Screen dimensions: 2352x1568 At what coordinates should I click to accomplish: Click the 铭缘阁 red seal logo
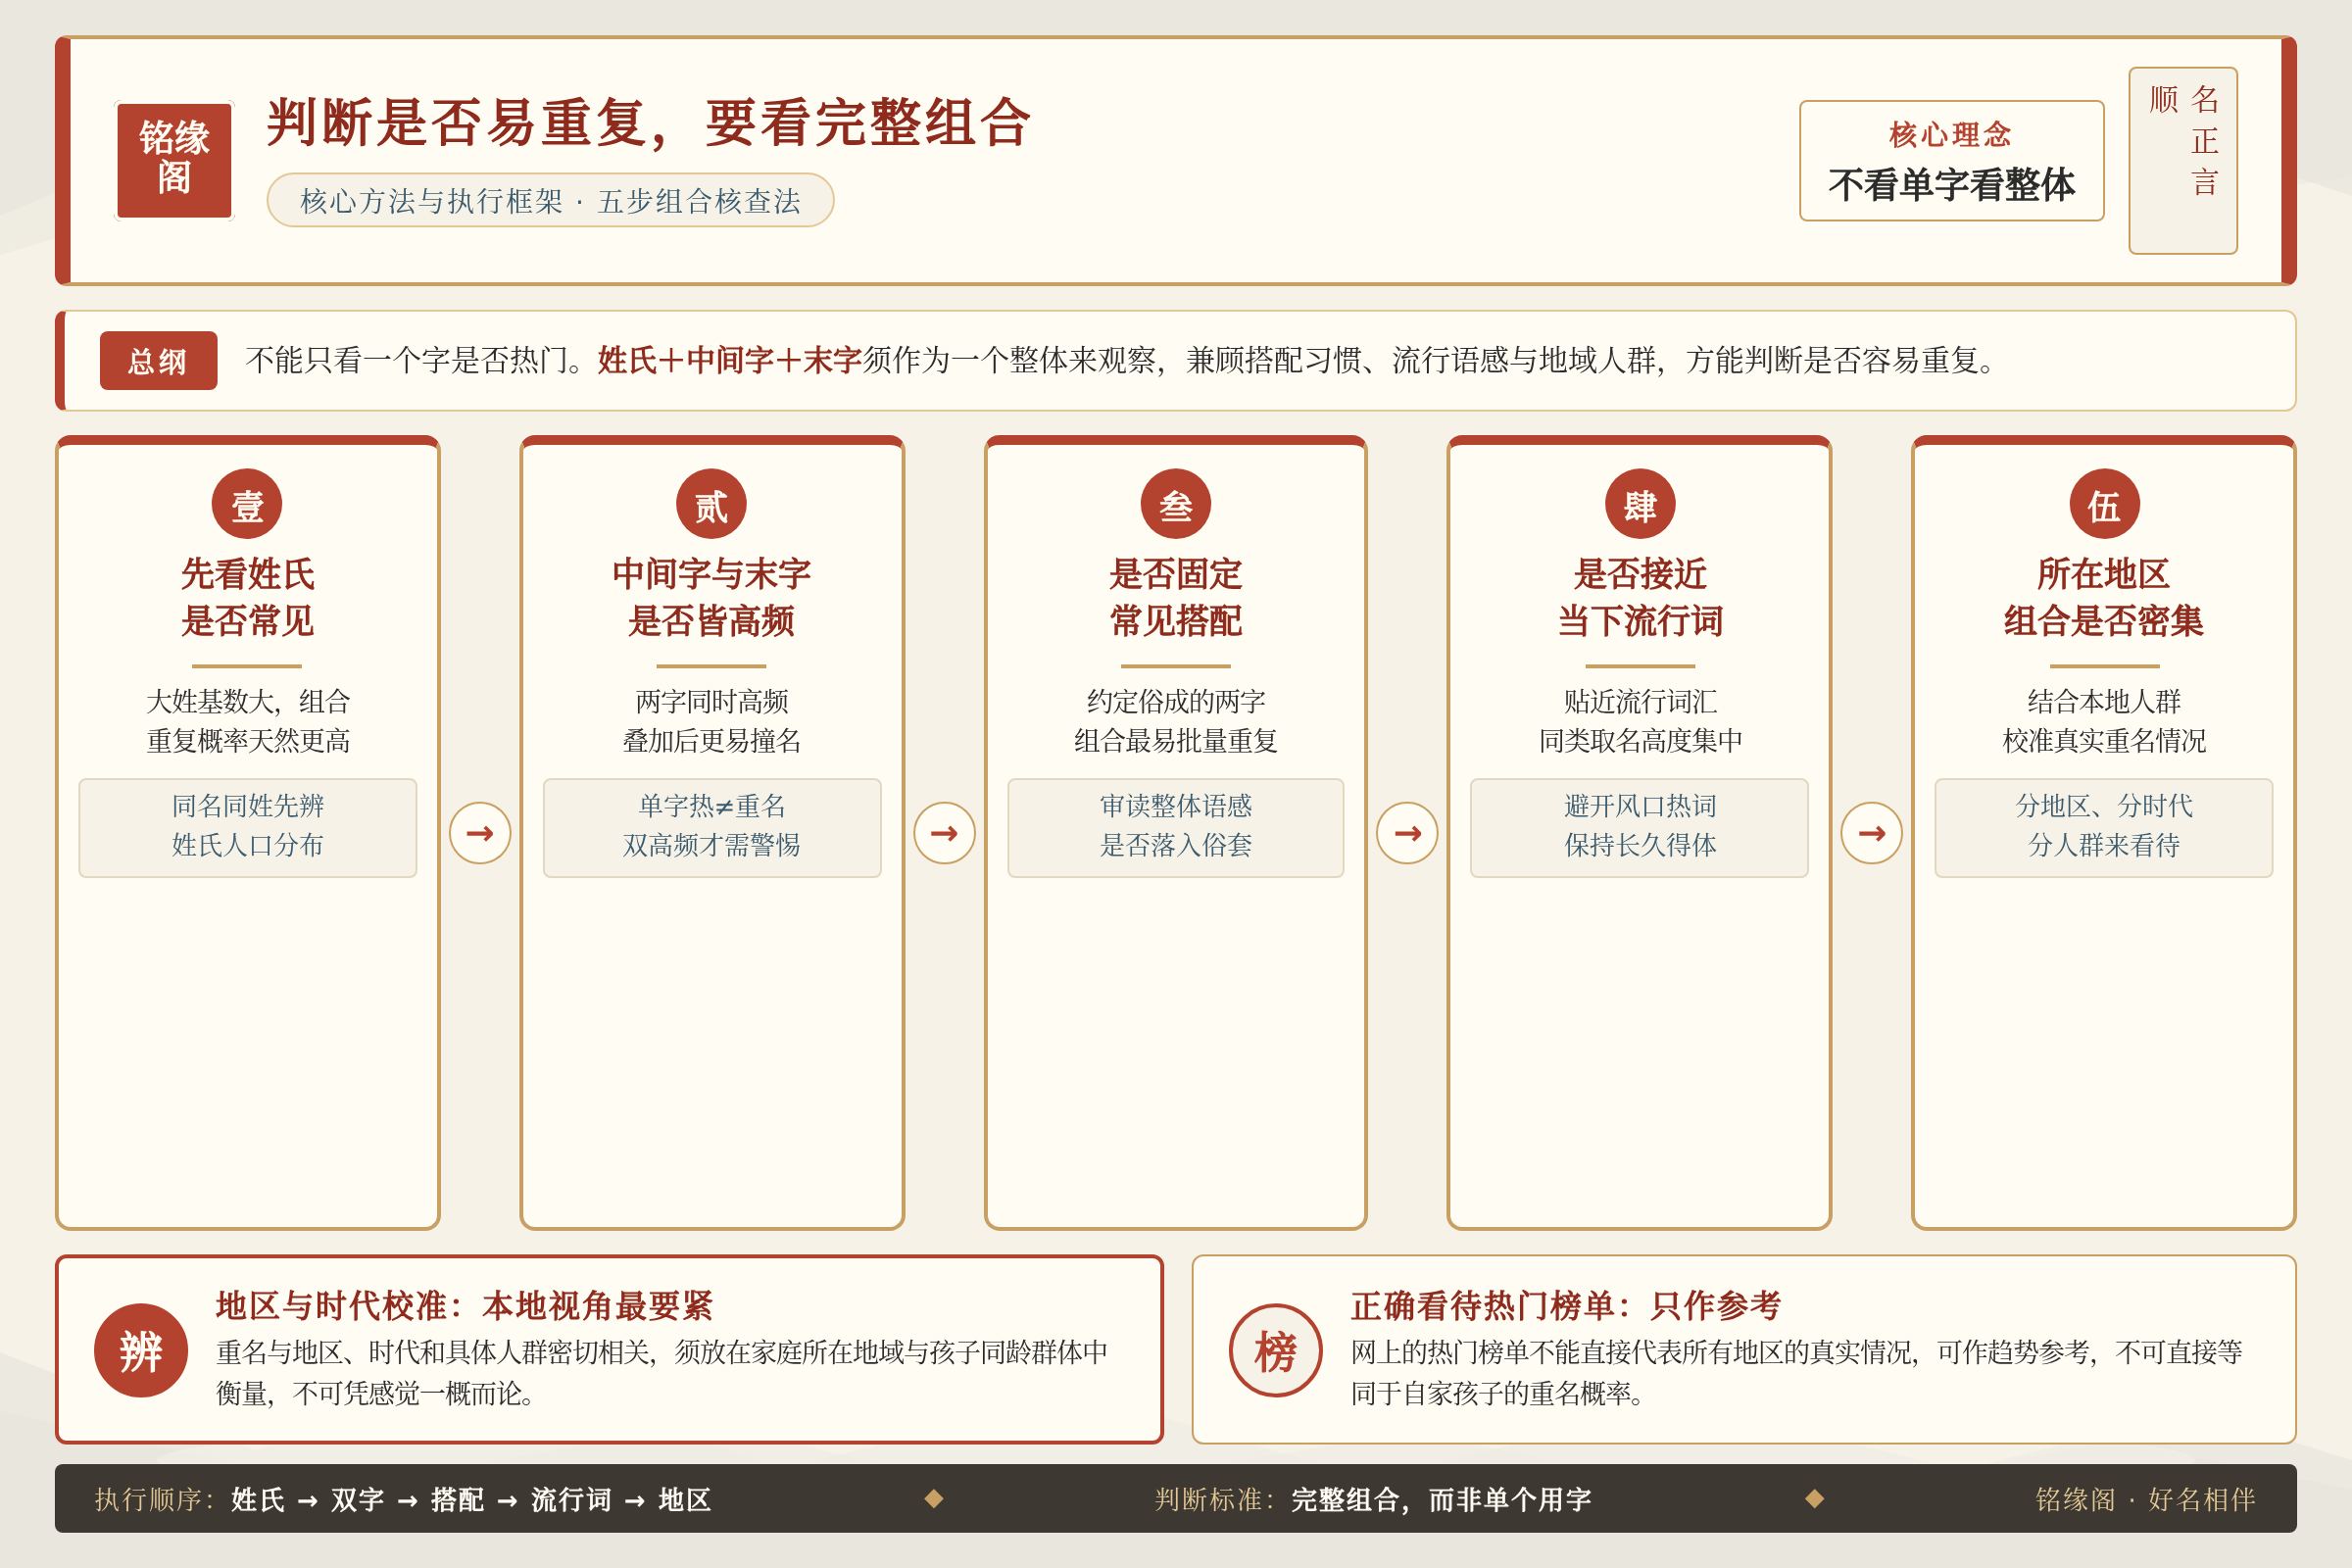point(174,160)
